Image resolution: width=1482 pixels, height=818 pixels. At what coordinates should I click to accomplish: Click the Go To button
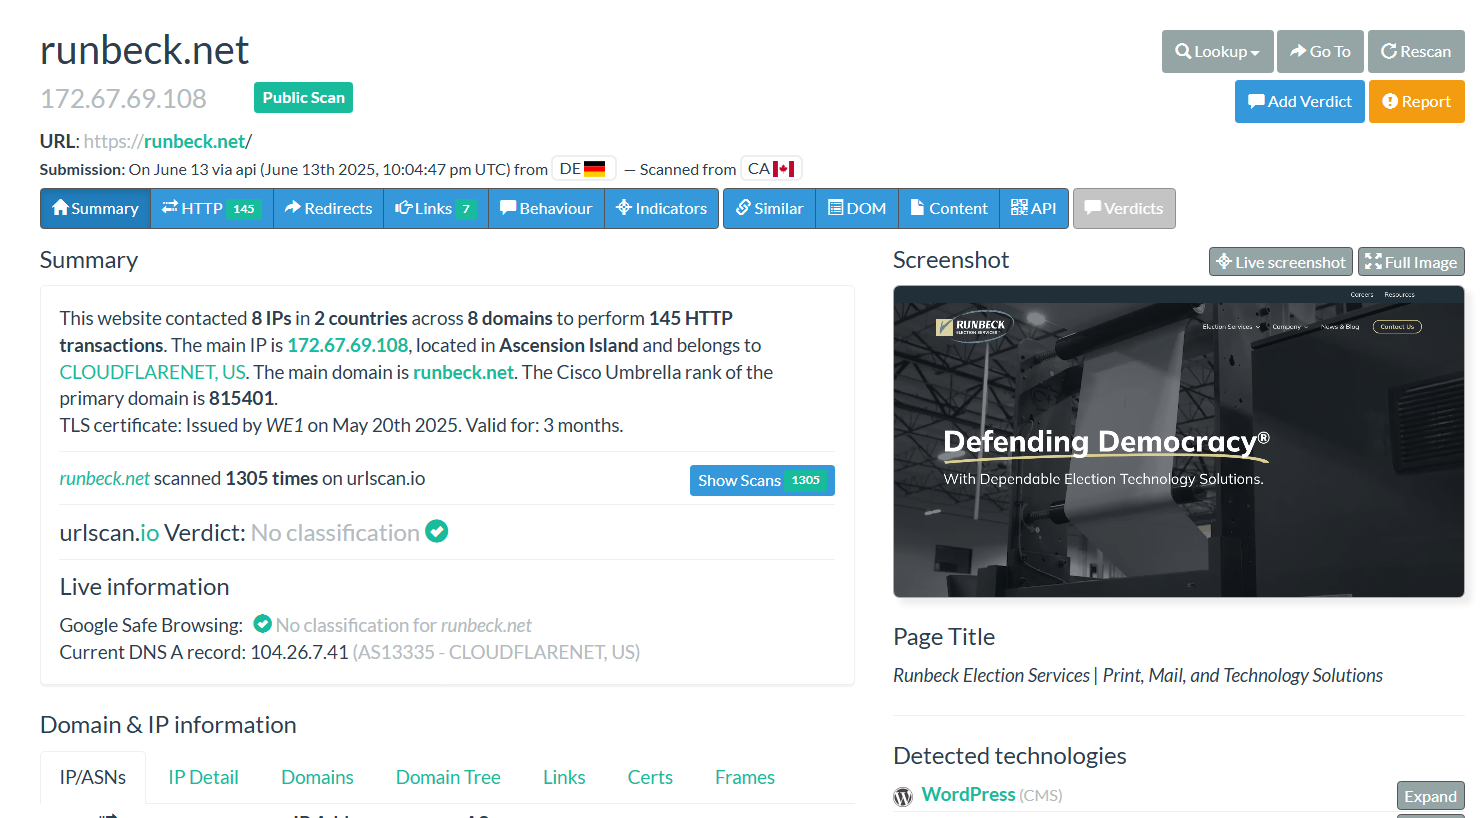[1320, 51]
